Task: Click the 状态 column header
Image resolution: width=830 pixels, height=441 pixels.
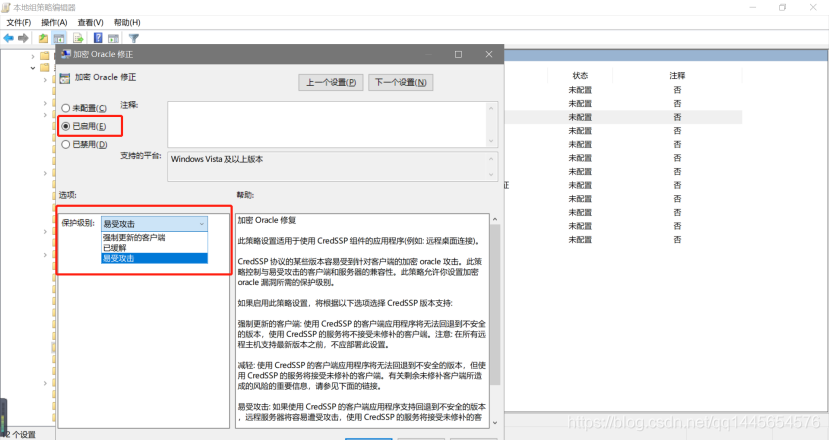Action: [x=580, y=76]
